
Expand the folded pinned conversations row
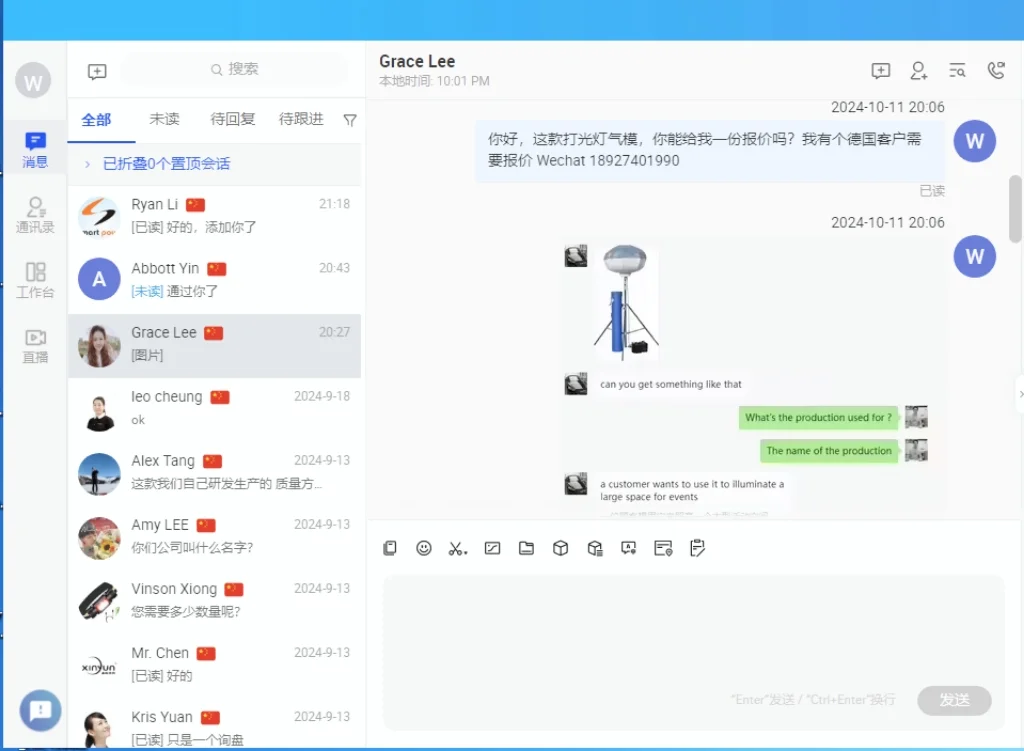pos(215,164)
